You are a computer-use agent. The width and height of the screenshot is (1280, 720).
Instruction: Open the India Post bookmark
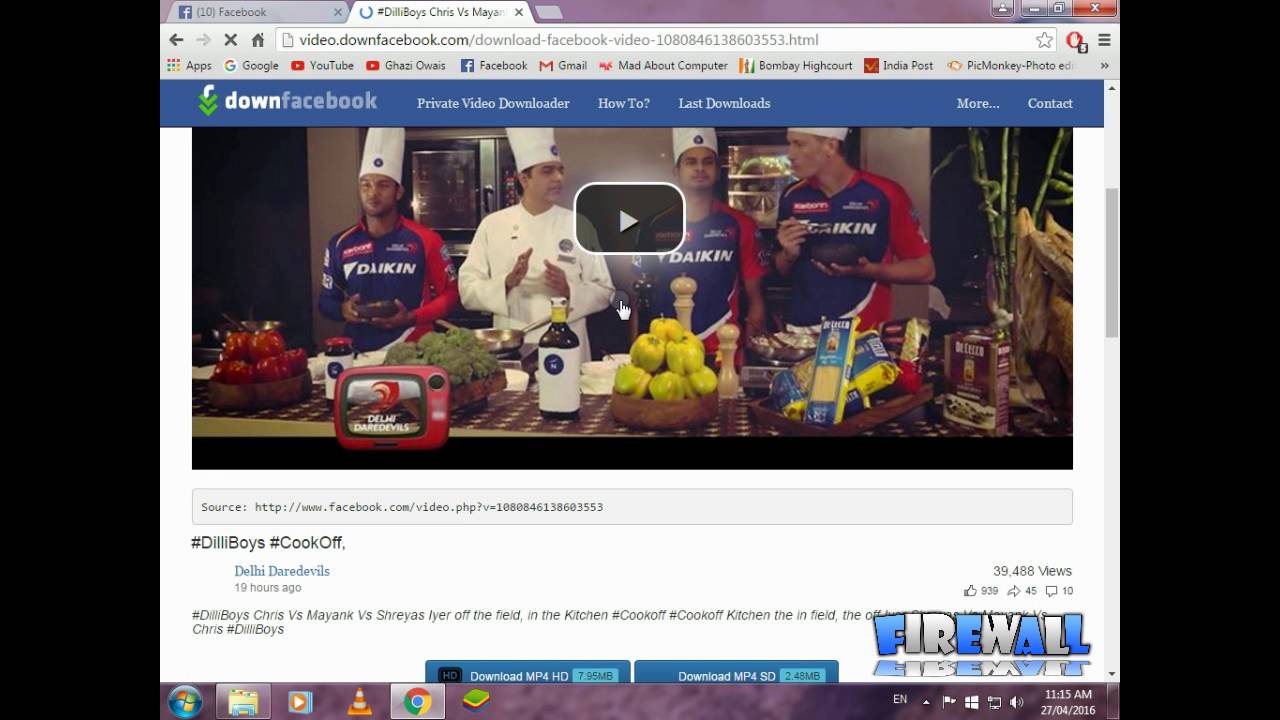click(x=898, y=65)
